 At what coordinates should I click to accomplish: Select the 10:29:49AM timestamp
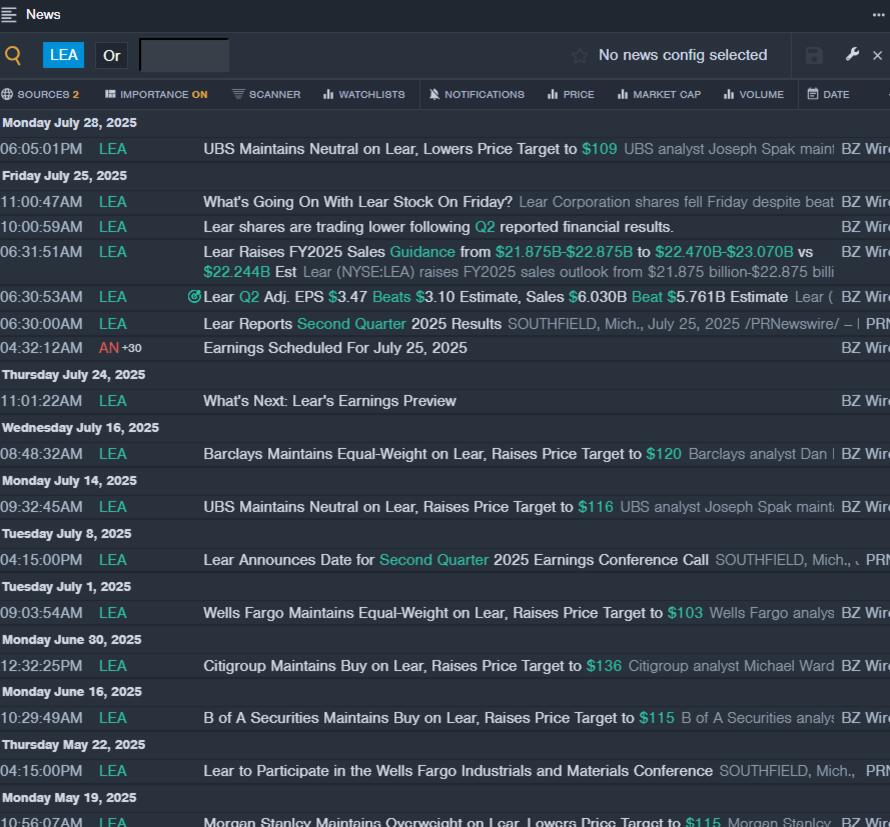[x=41, y=718]
